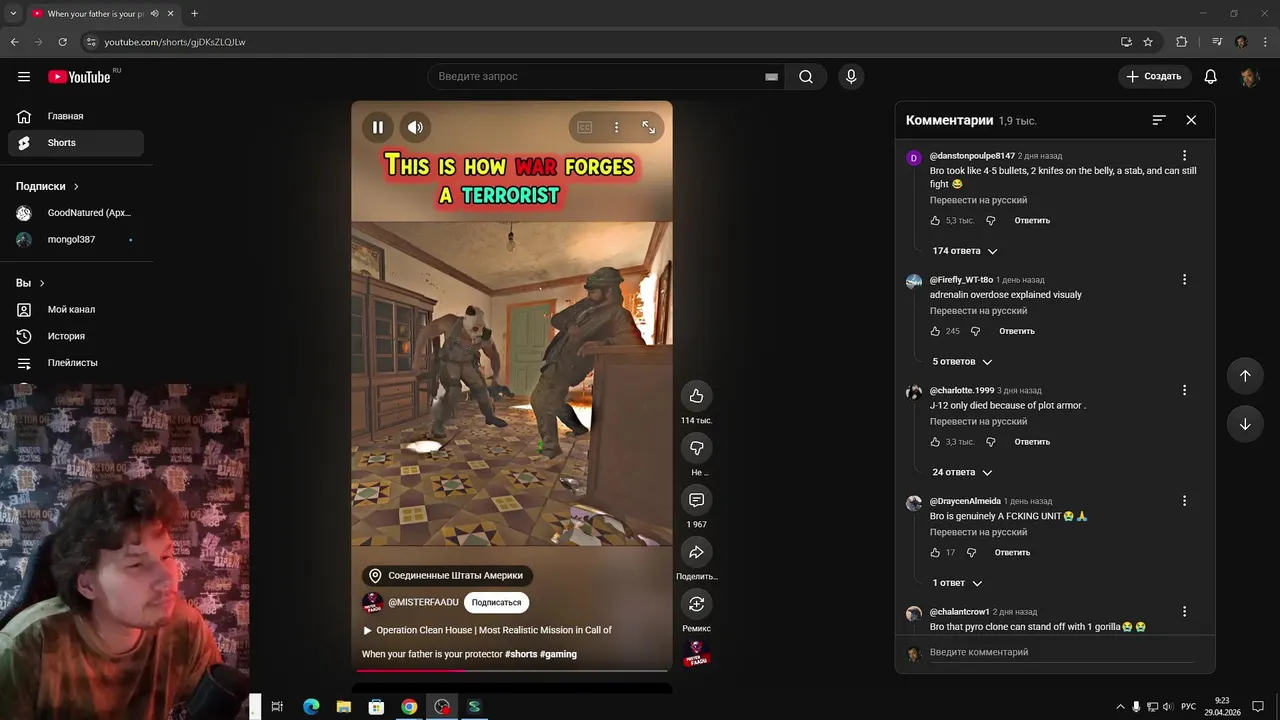Expand the Вы section chevron
The height and width of the screenshot is (720, 1280).
tap(42, 284)
